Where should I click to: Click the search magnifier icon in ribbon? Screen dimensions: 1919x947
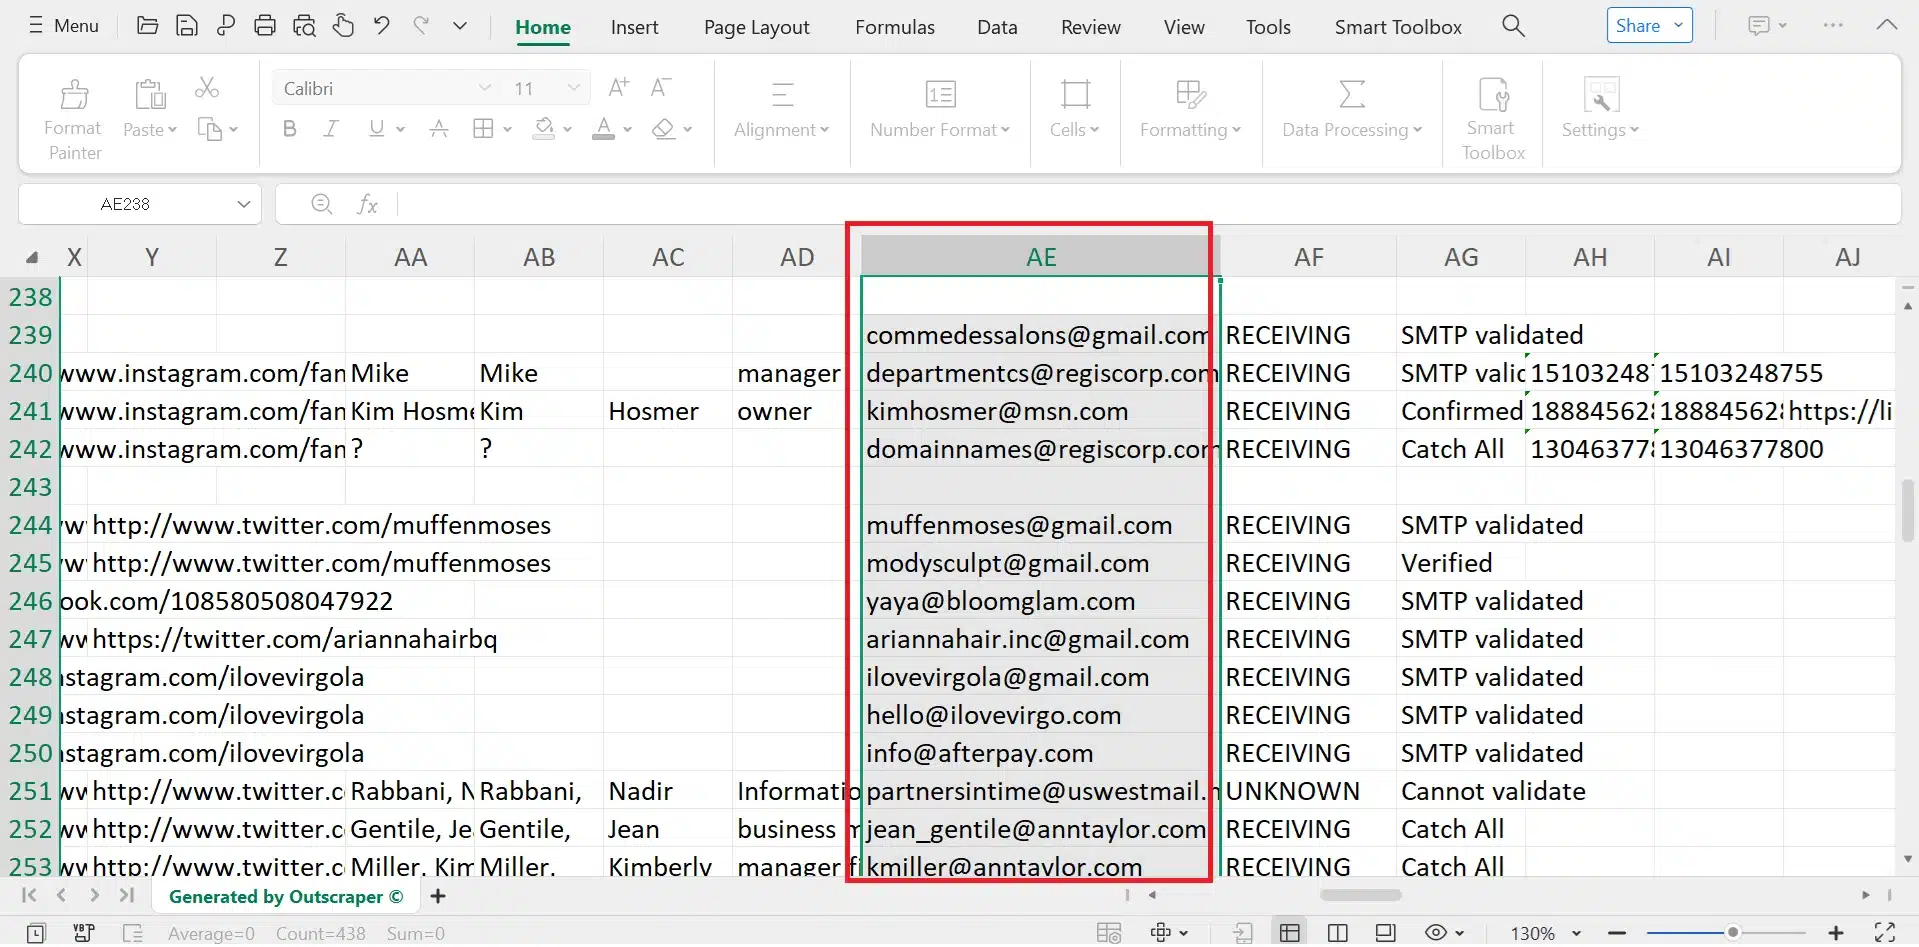pyautogui.click(x=1513, y=26)
